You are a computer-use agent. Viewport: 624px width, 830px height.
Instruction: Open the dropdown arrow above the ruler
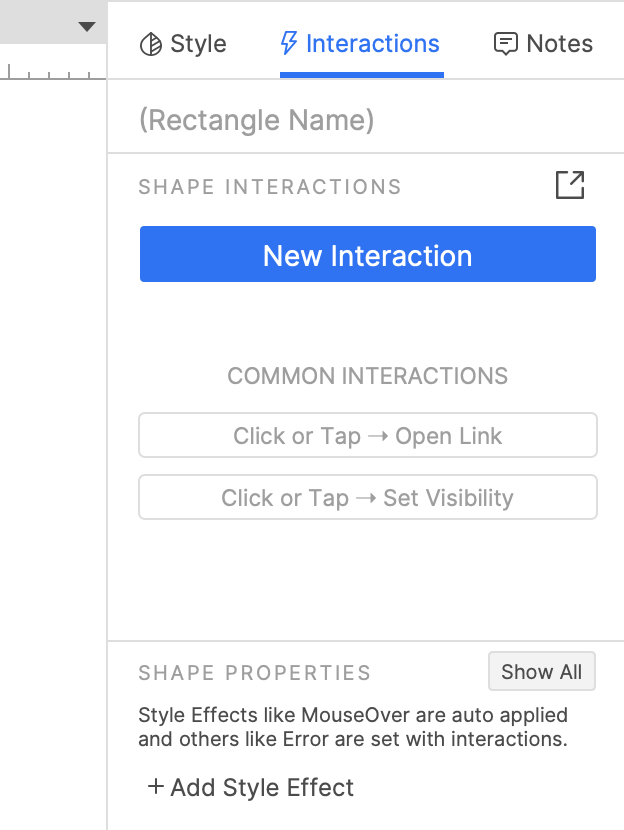coord(87,27)
